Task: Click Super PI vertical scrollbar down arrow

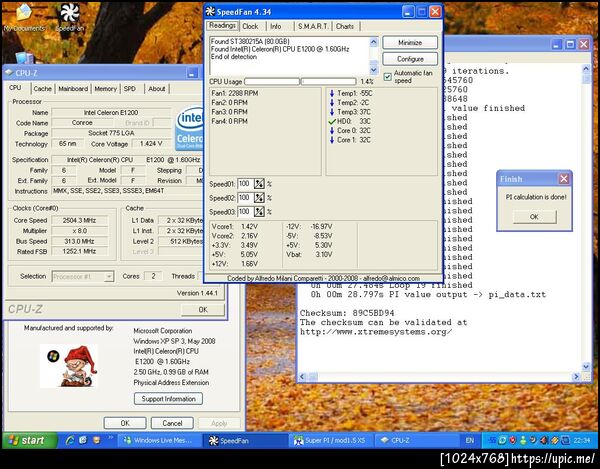Action: coord(586,366)
